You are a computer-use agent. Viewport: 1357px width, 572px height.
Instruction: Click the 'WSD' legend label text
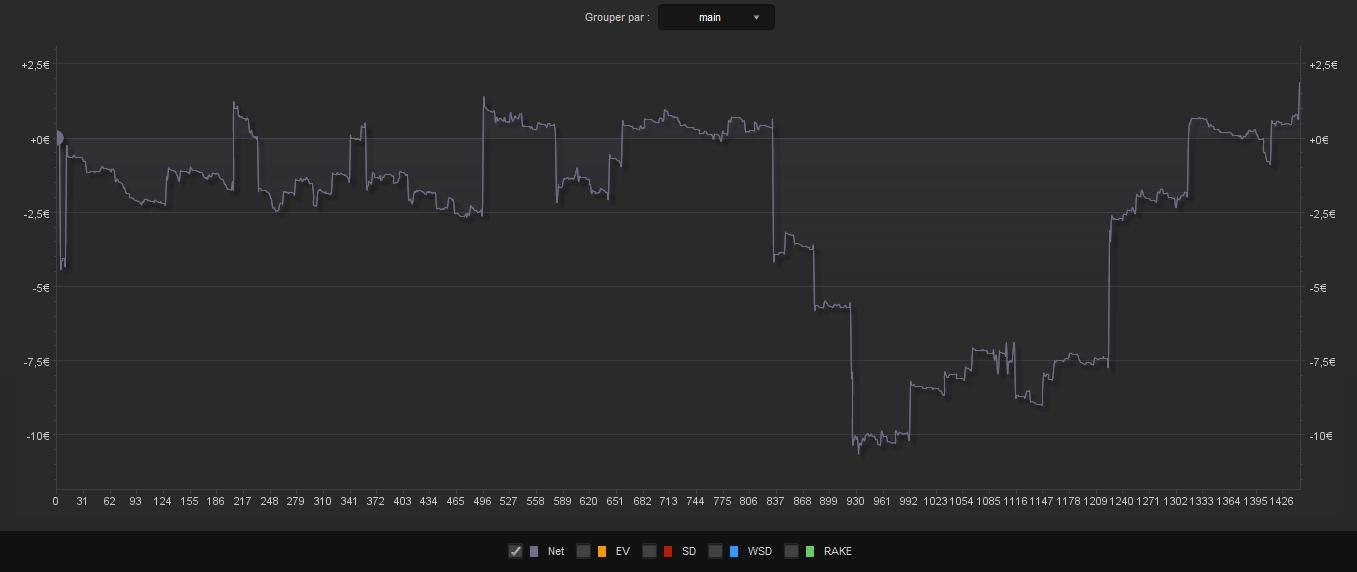click(x=760, y=551)
